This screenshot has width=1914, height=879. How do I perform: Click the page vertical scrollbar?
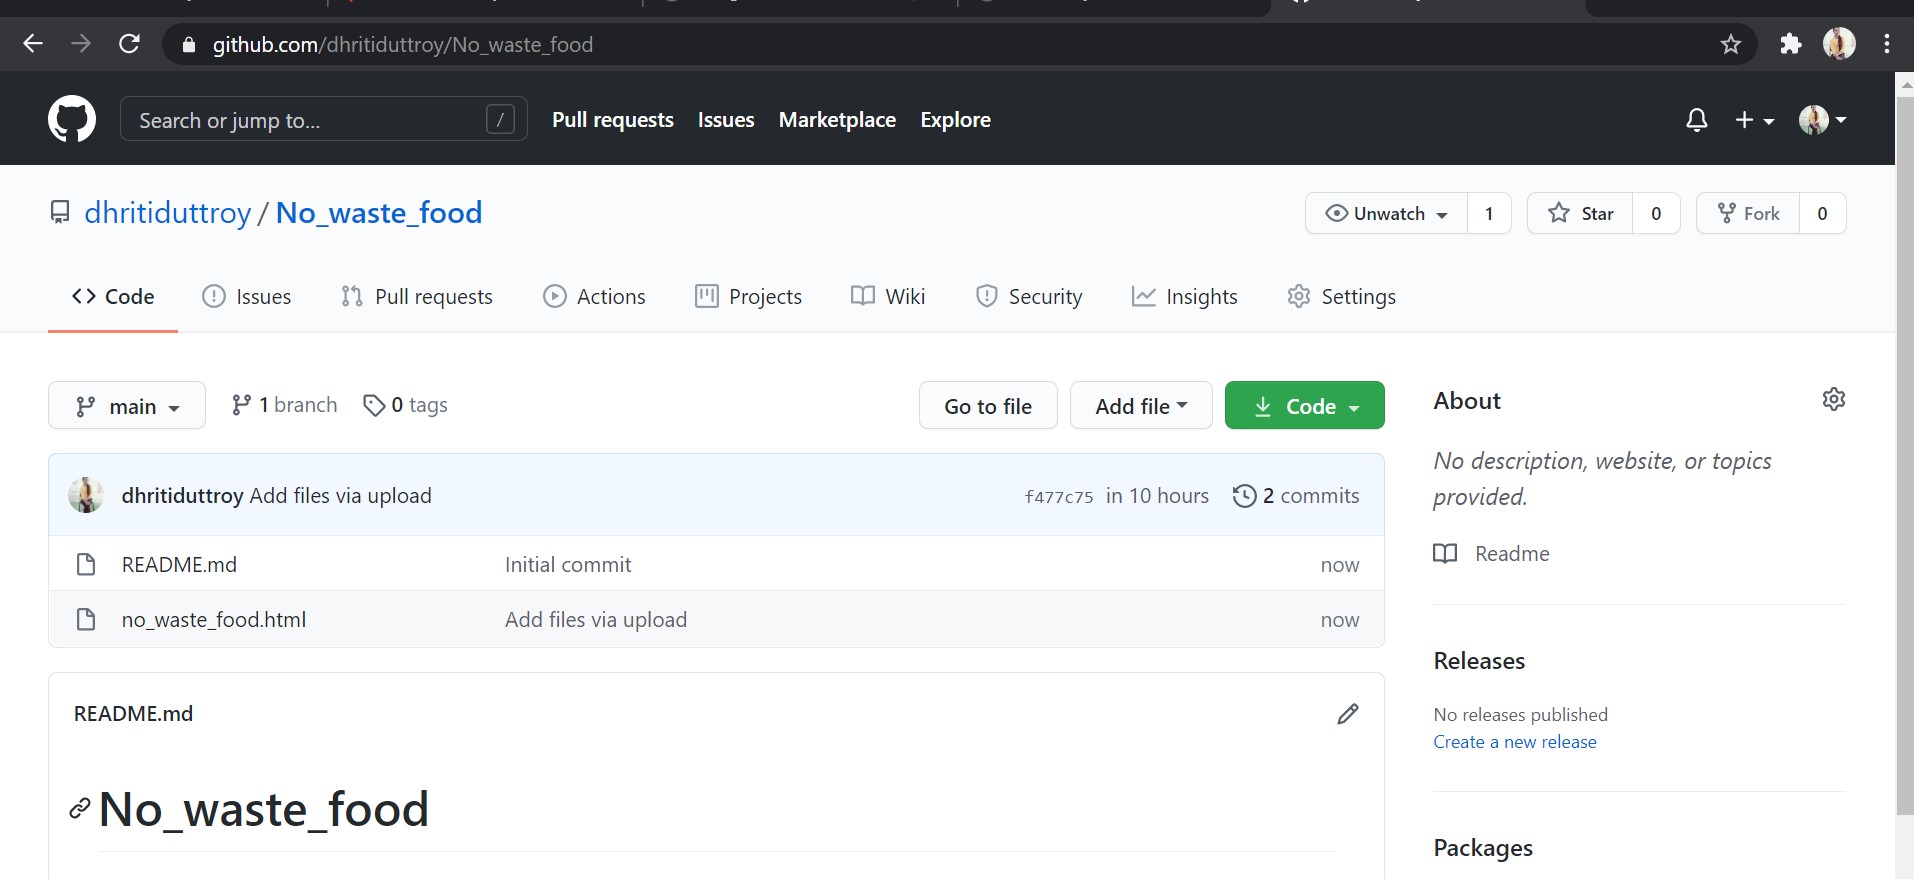1904,455
